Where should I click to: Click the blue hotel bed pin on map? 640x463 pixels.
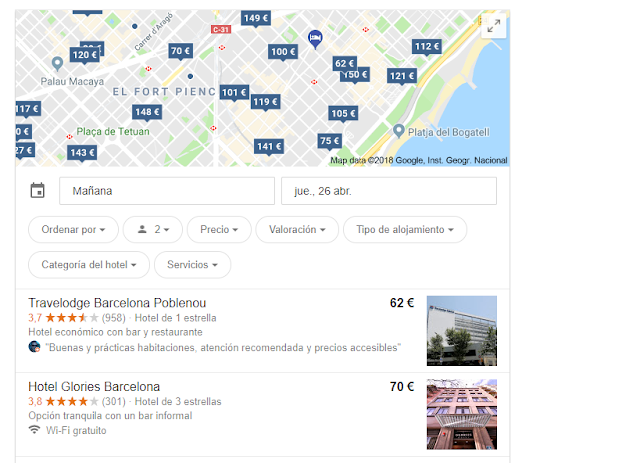click(x=315, y=39)
